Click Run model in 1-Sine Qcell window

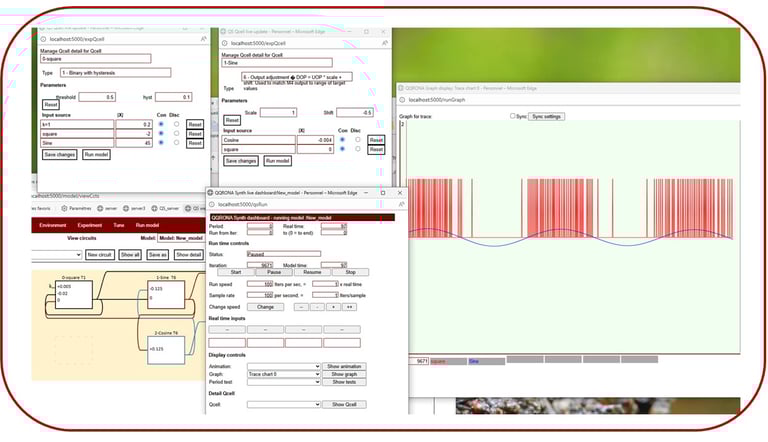[x=278, y=161]
